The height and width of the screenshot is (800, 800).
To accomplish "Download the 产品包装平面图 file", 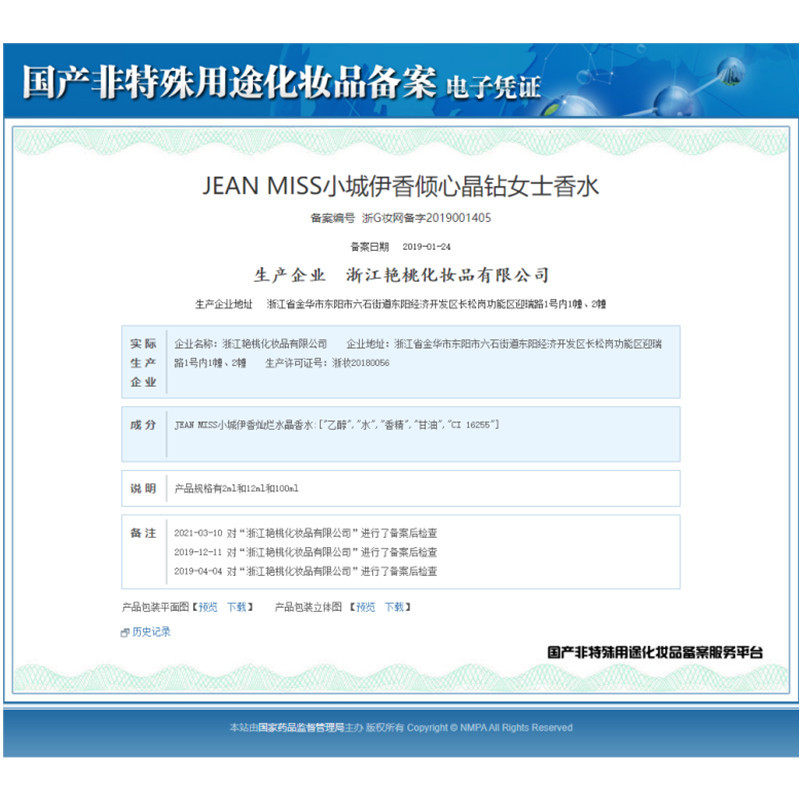I will click(236, 607).
